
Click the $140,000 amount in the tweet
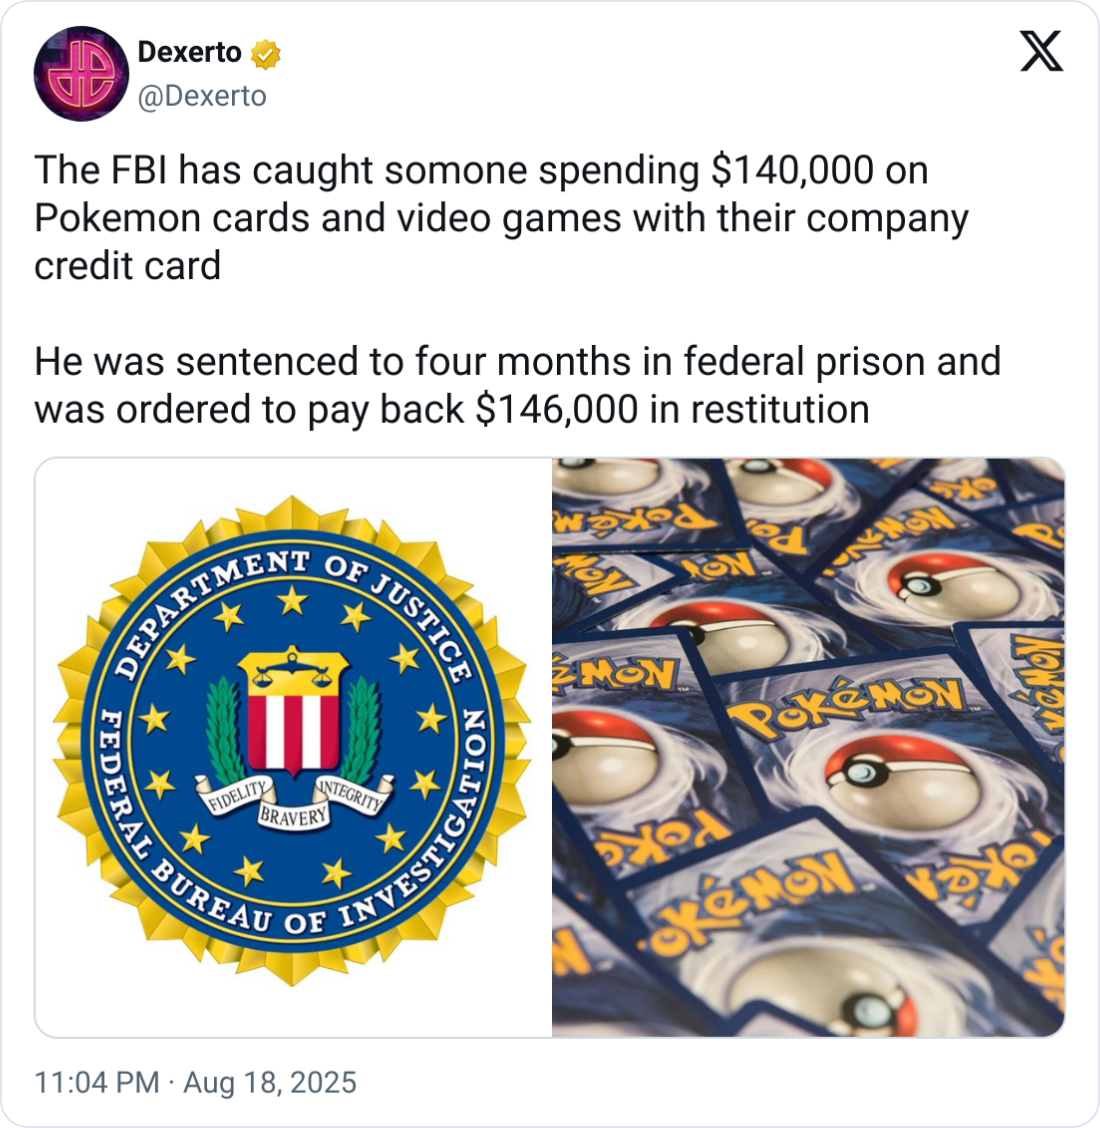click(x=792, y=170)
